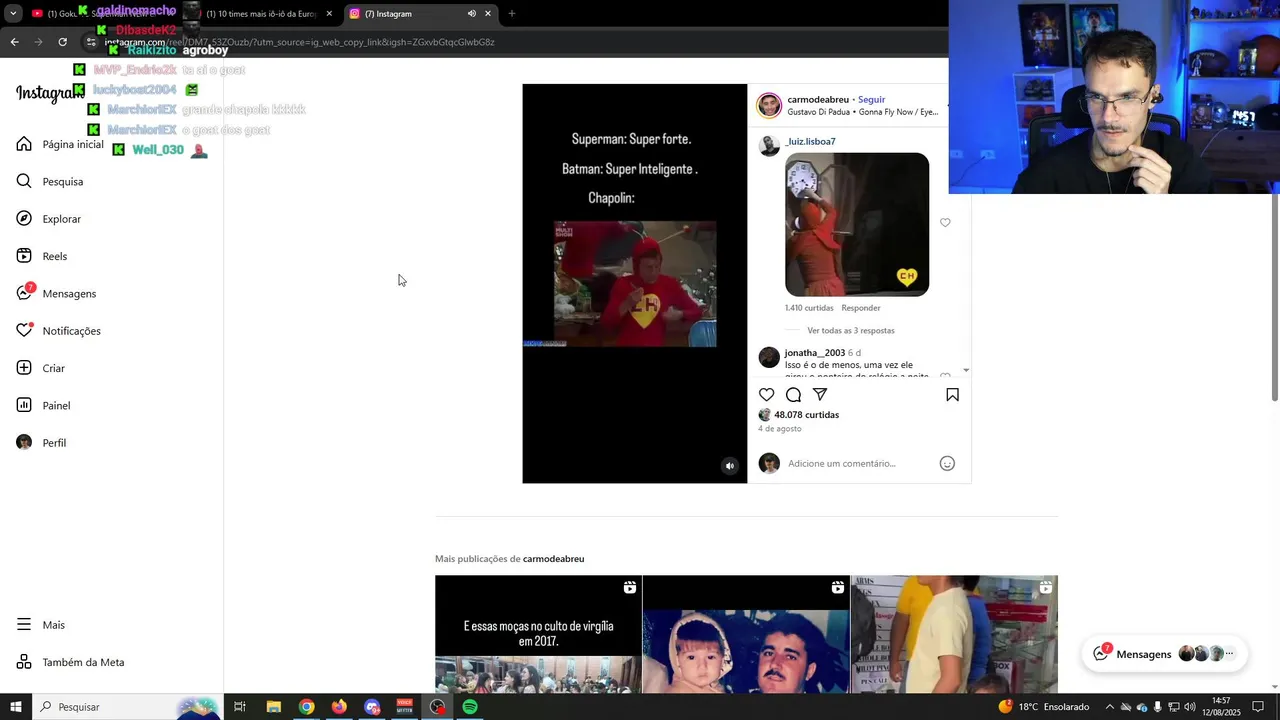Screen dimensions: 1280x720
Task: Click the comments list scroll arrow
Action: point(966,371)
